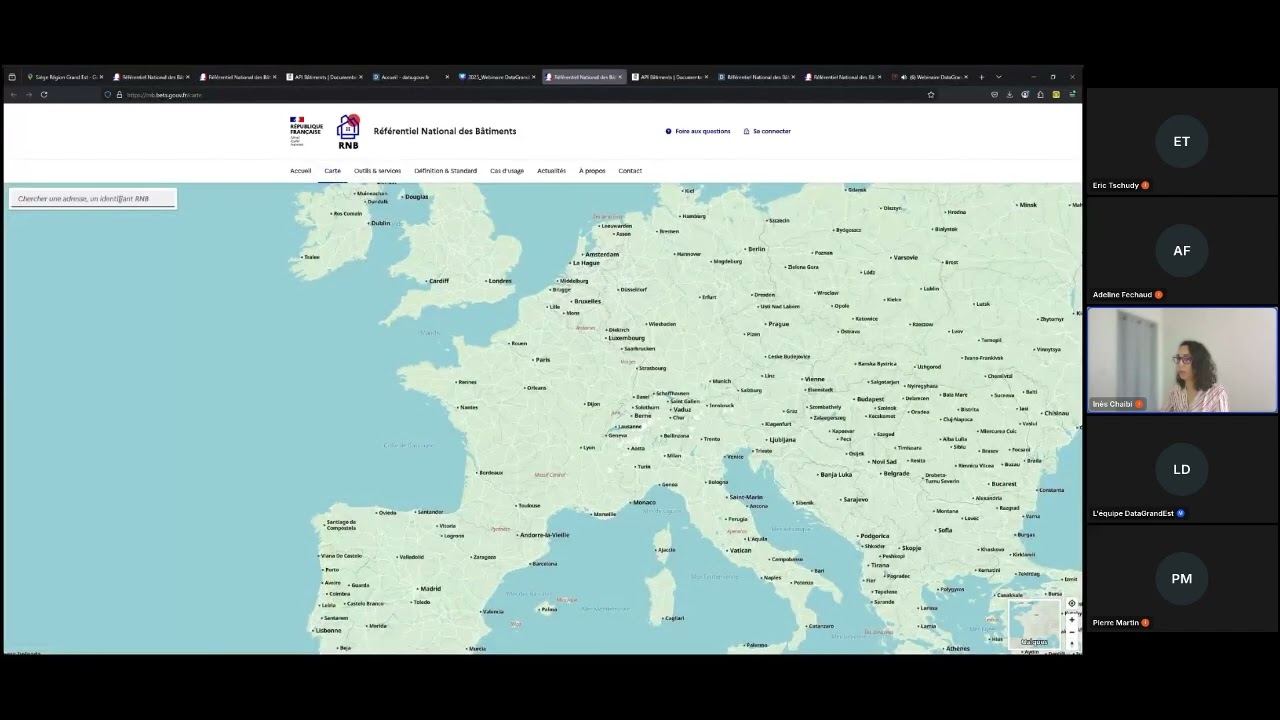Switch to 2025_Webinaire DataGrand tab
The image size is (1280, 720).
point(497,77)
